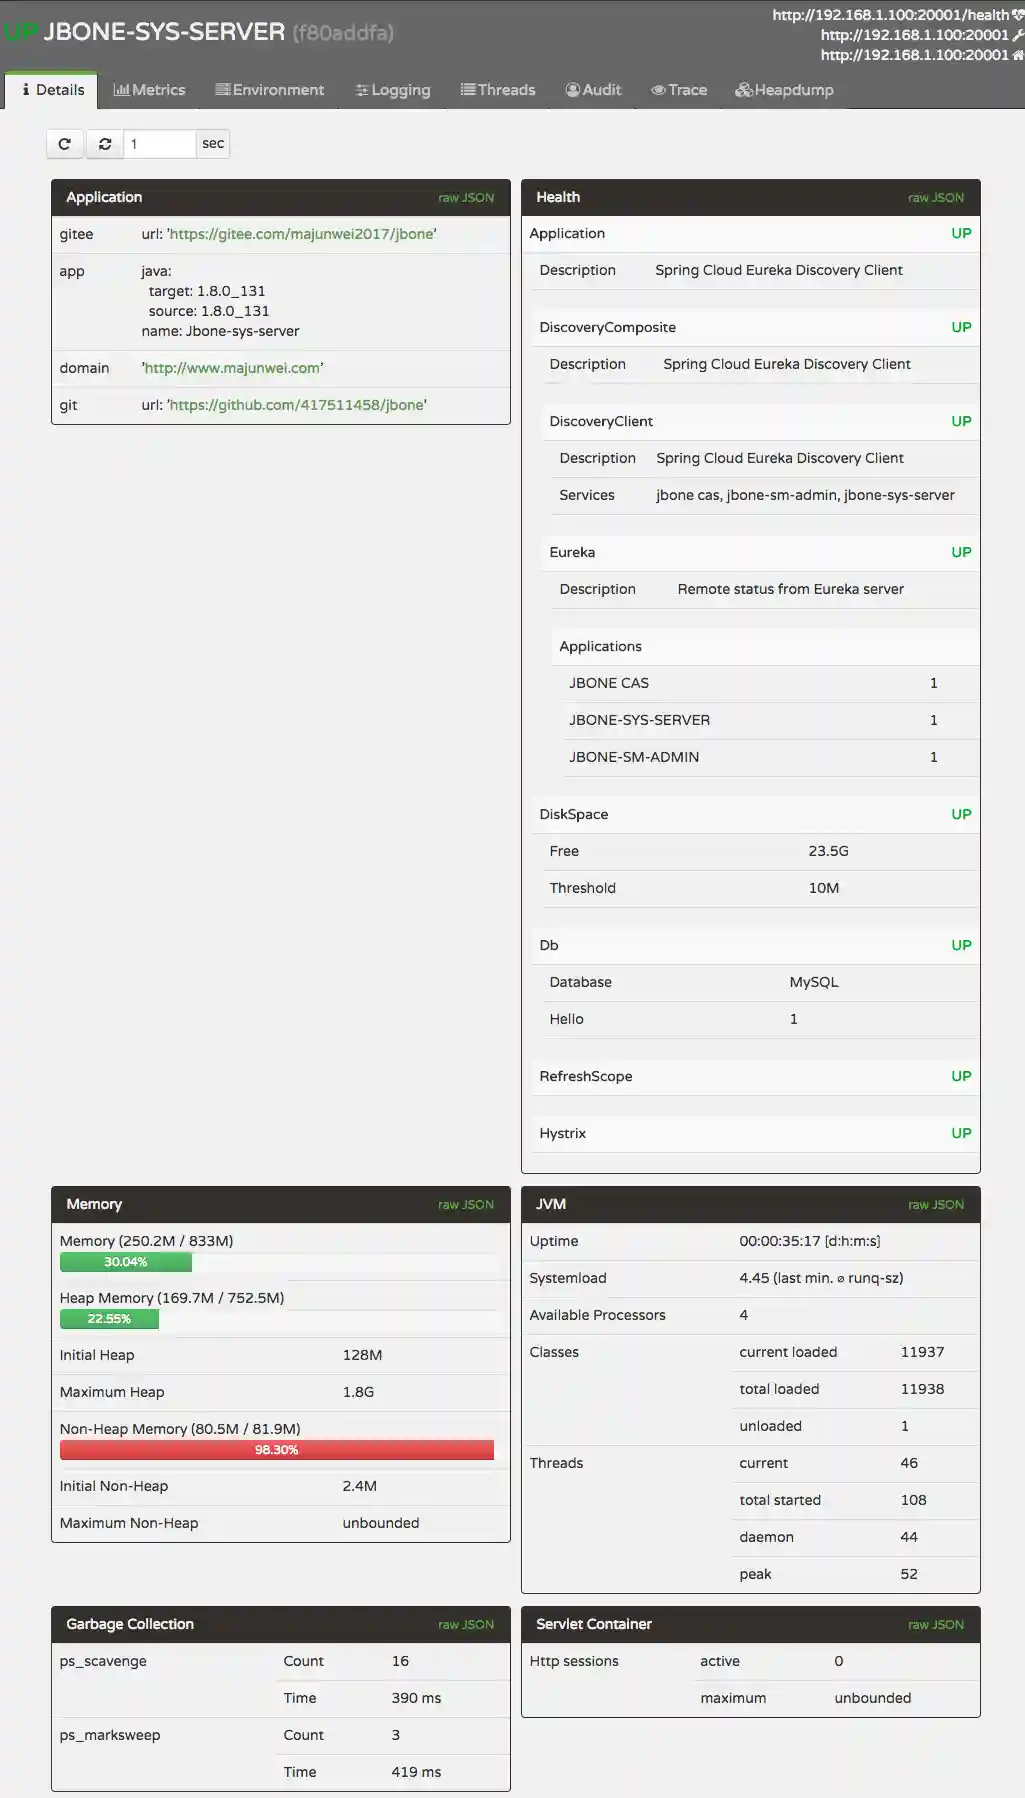The width and height of the screenshot is (1025, 1798).
Task: Open the gitee.com jbone repository link
Action: (x=302, y=234)
